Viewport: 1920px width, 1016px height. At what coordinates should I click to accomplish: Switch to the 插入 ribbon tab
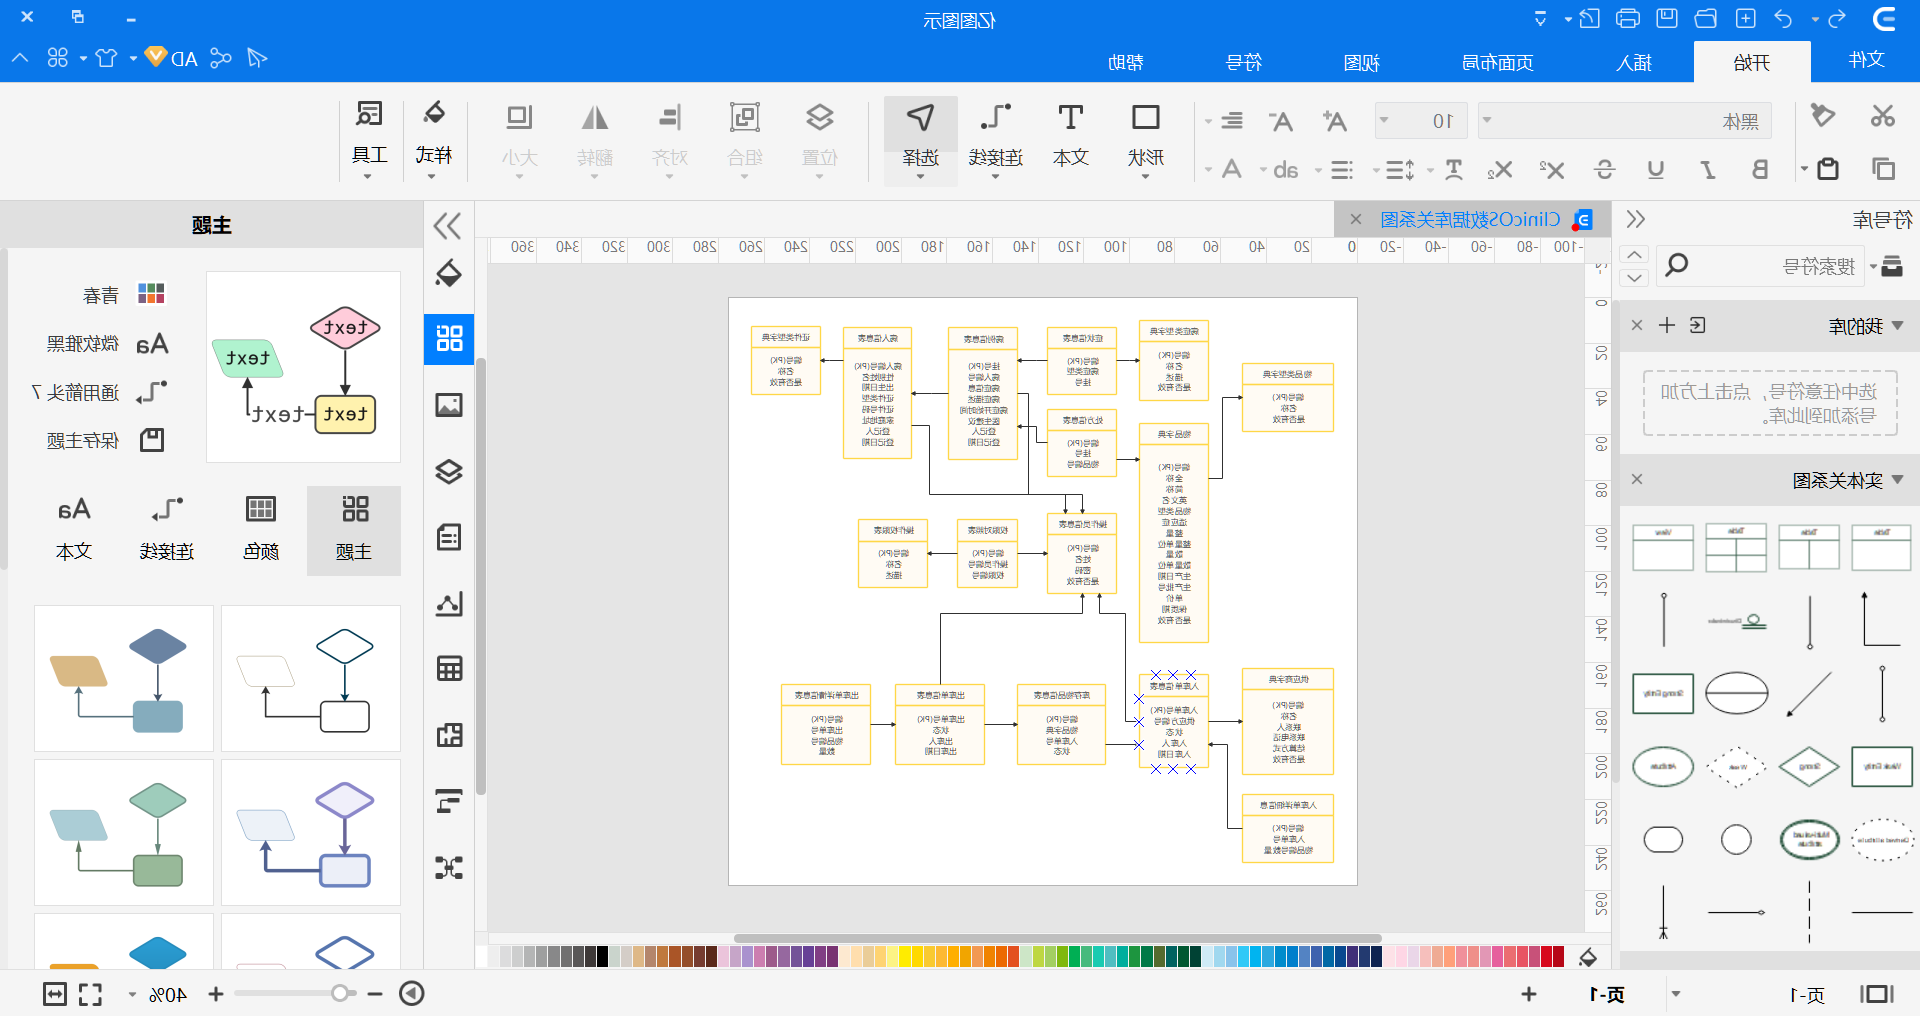pyautogui.click(x=1633, y=62)
